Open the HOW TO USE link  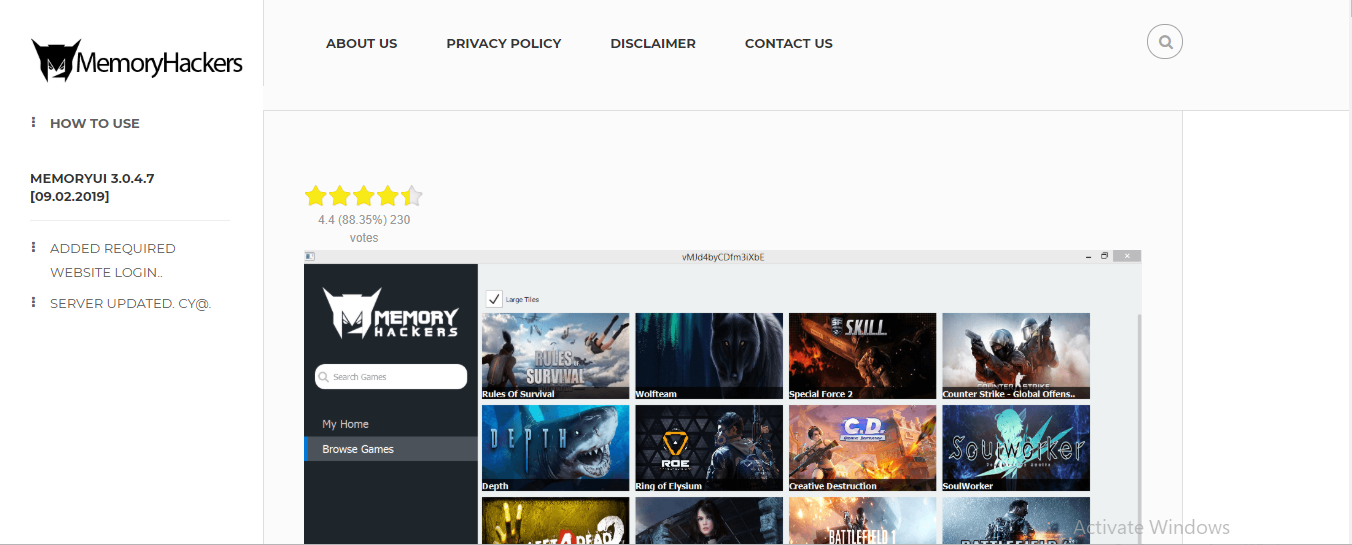[95, 123]
